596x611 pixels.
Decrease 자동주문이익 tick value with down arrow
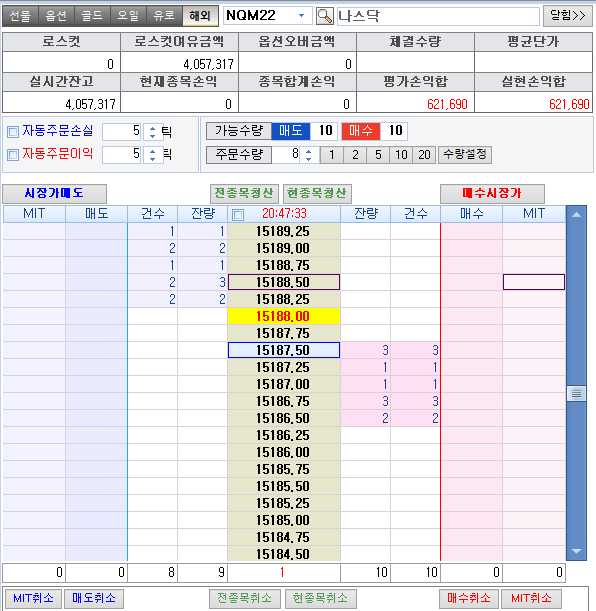coord(152,159)
